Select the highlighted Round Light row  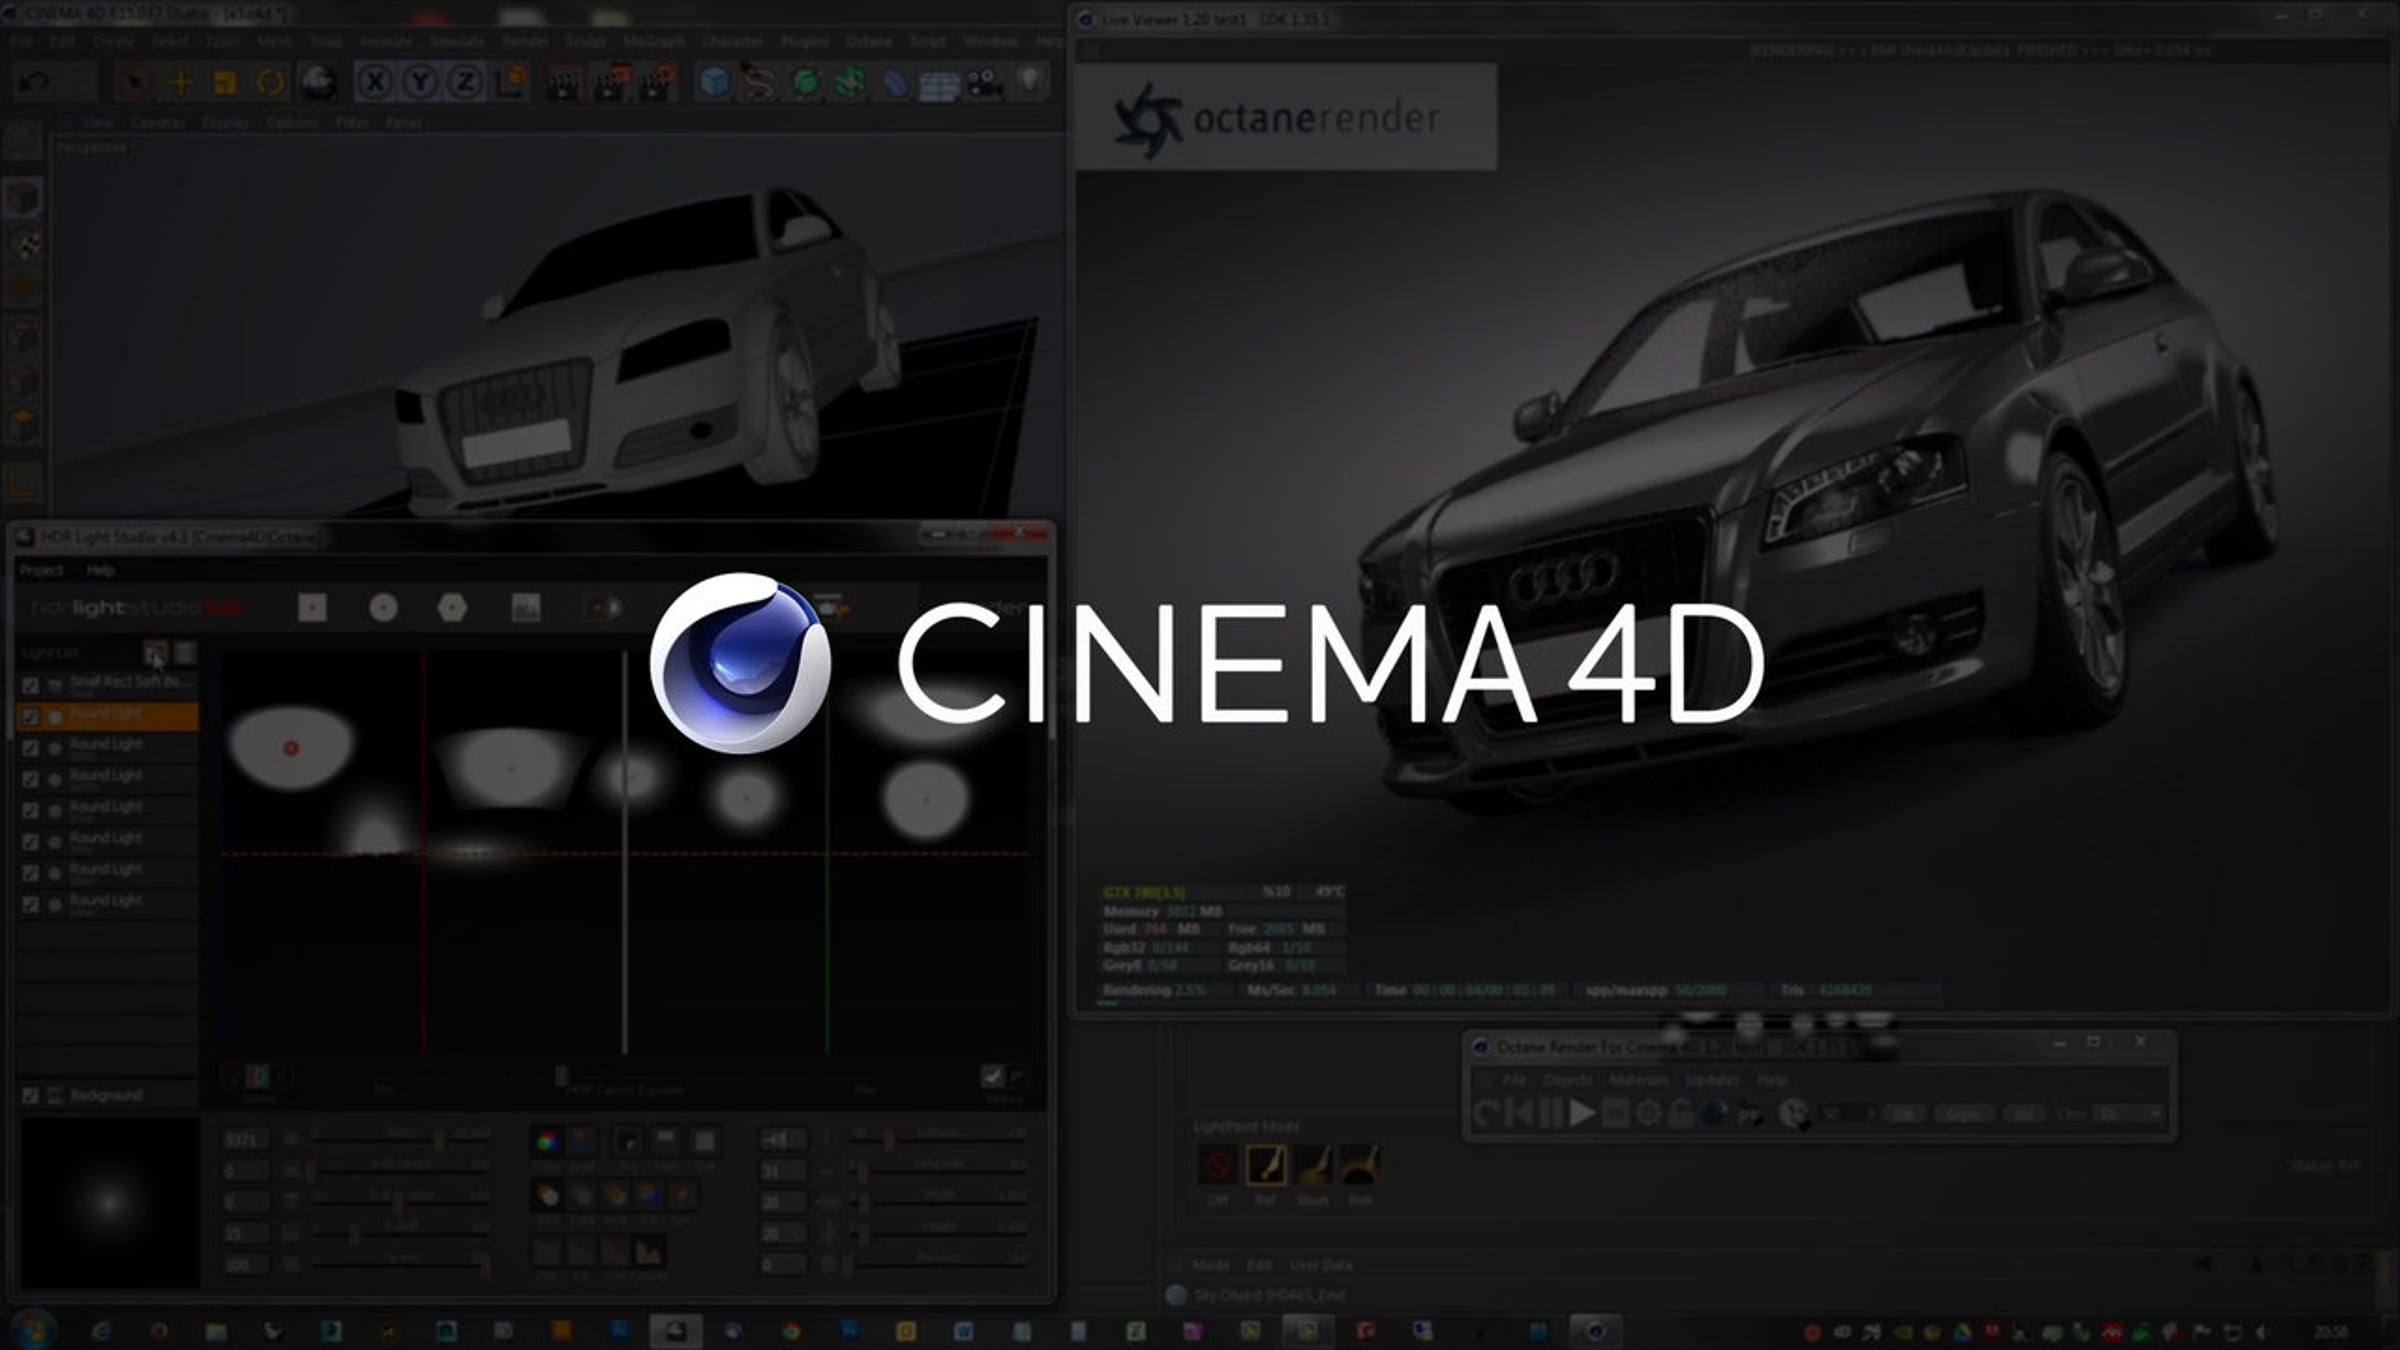coord(108,716)
